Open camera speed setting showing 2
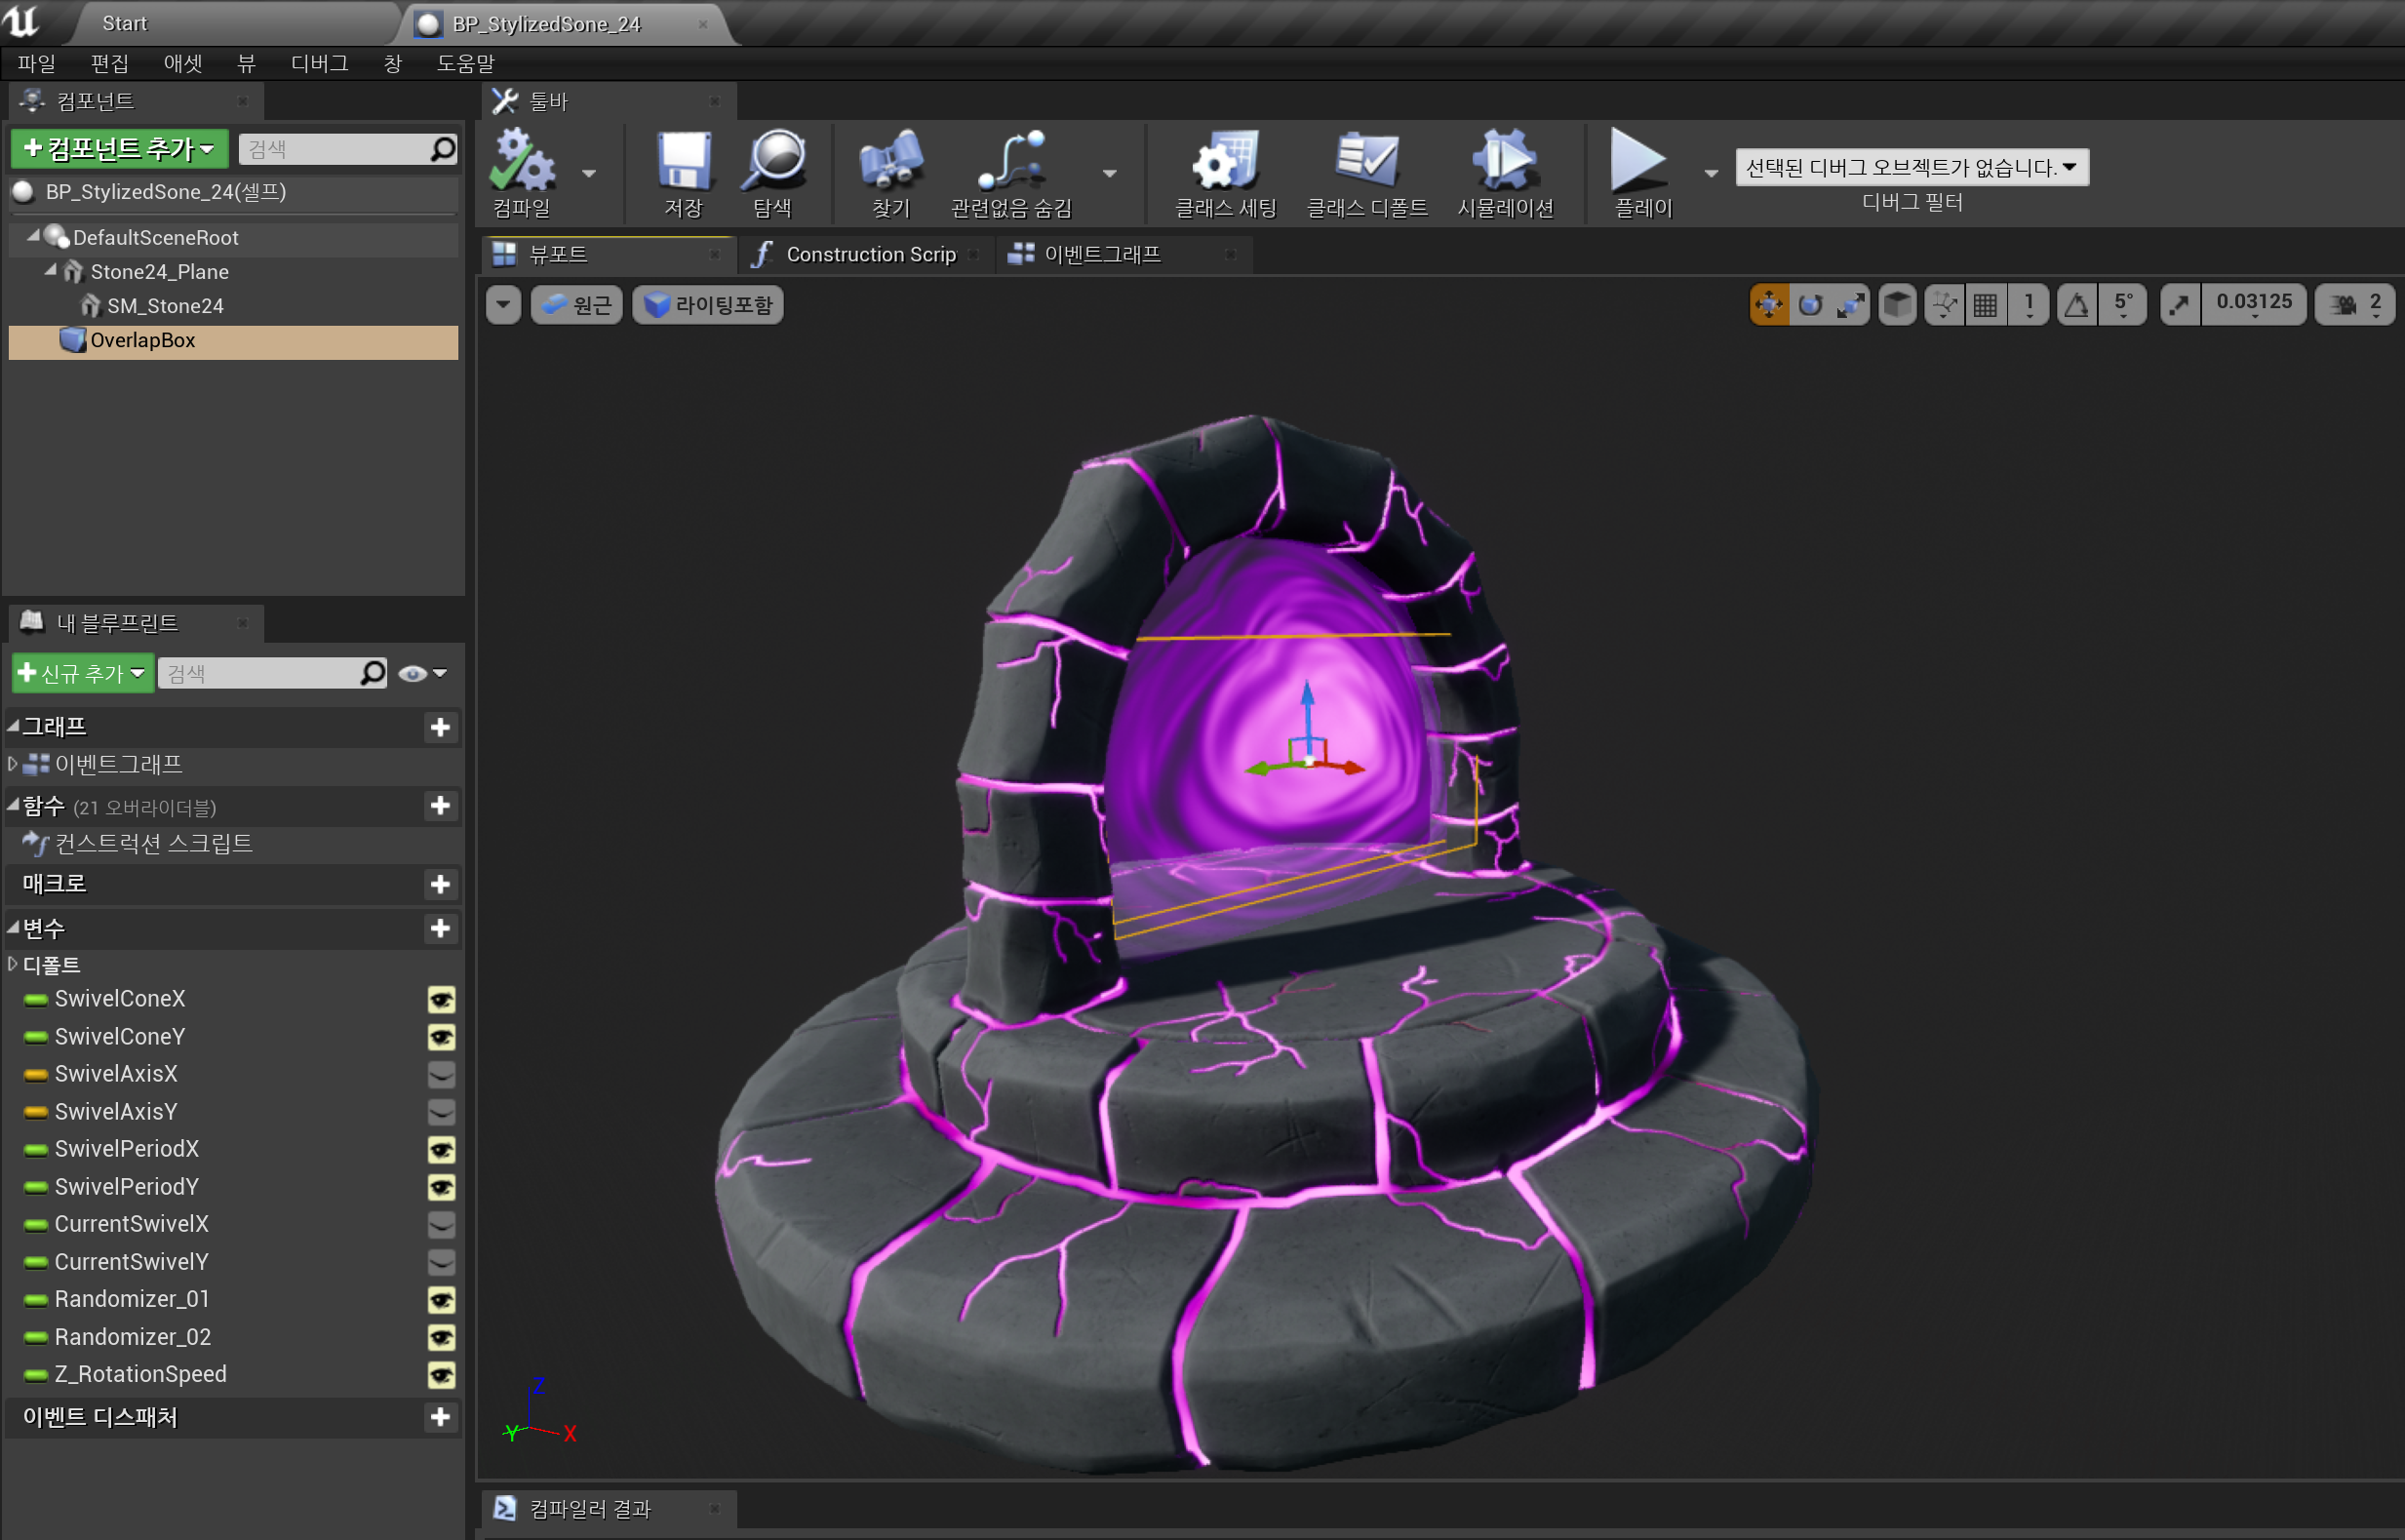The width and height of the screenshot is (2405, 1540). click(2356, 304)
